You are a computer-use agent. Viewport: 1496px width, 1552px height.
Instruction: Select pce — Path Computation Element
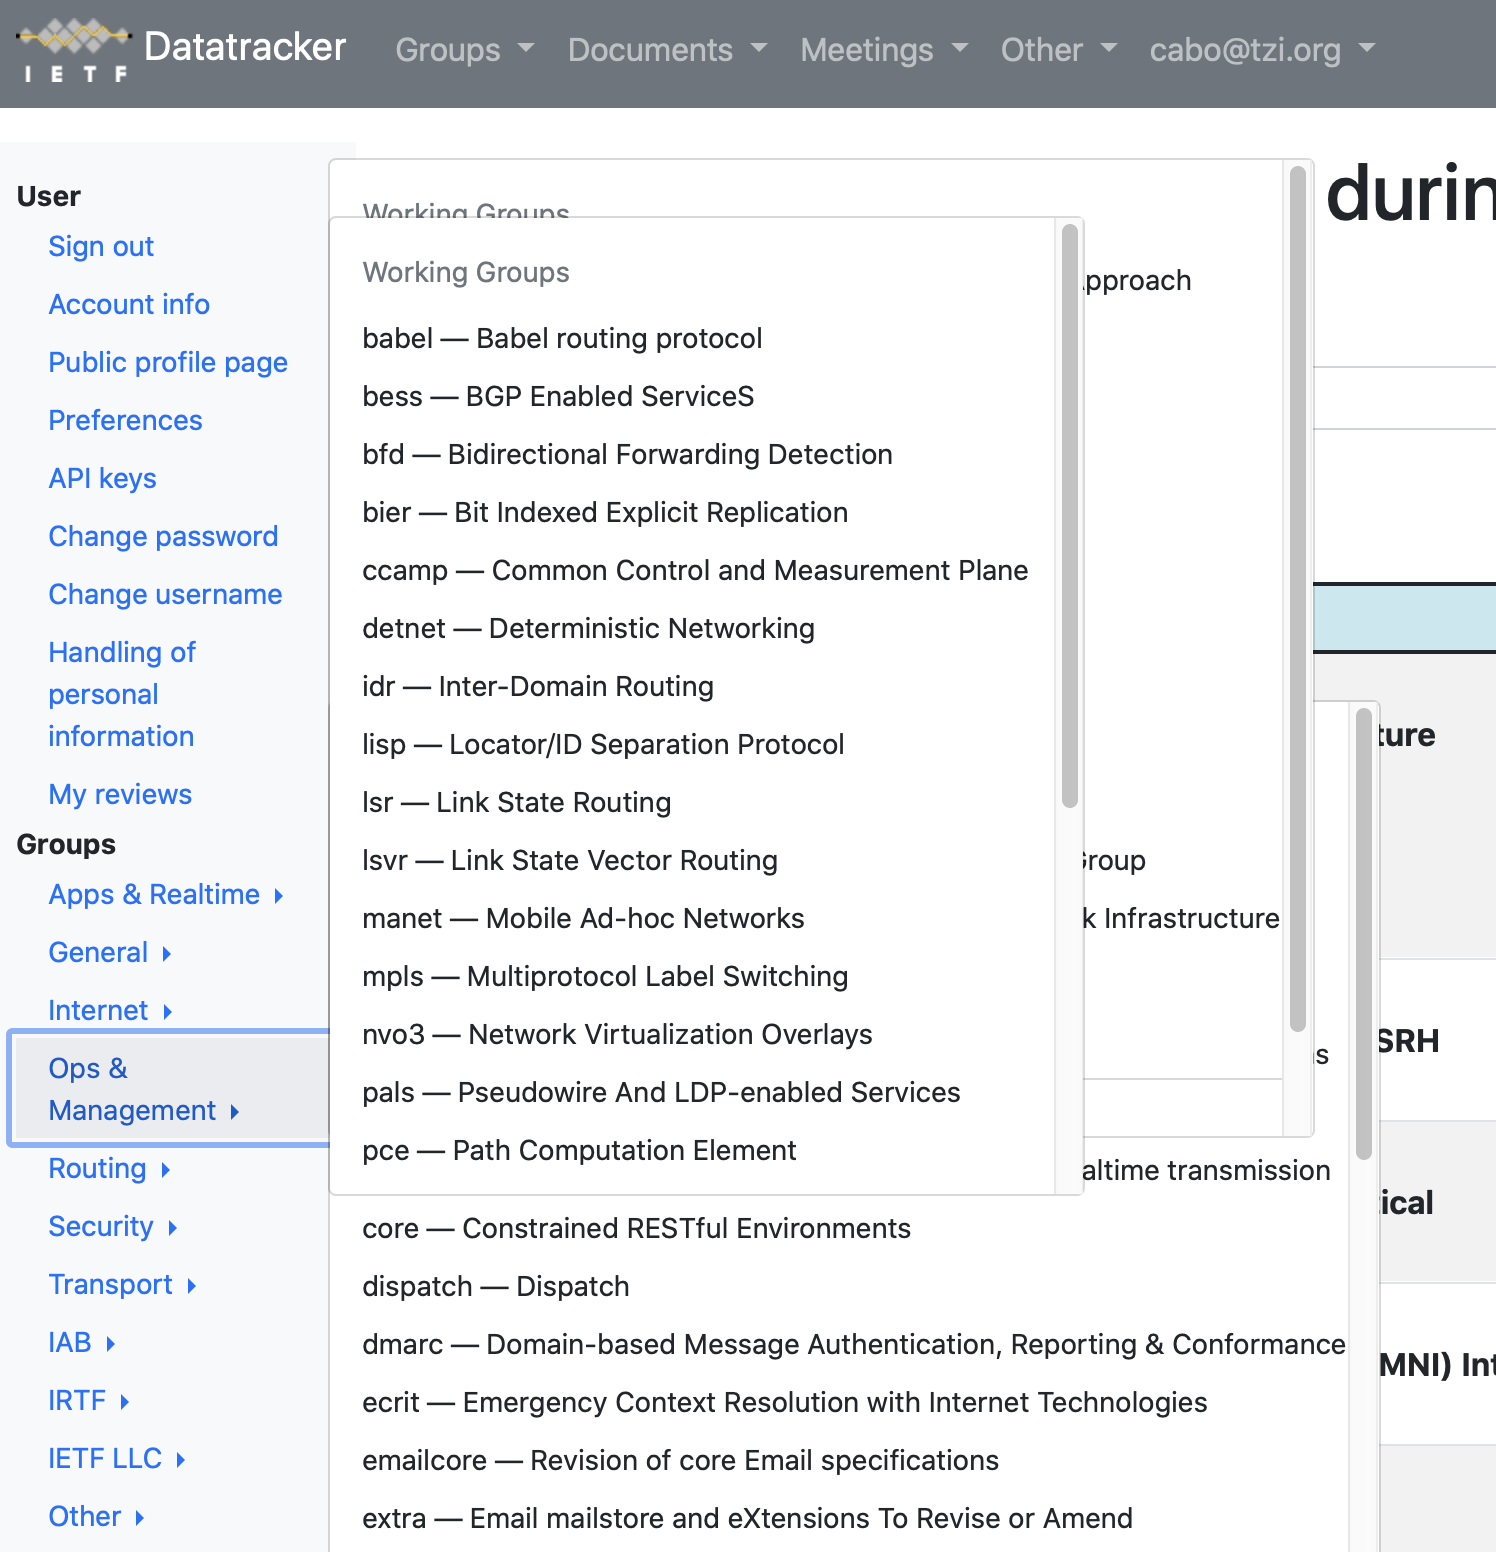(579, 1150)
